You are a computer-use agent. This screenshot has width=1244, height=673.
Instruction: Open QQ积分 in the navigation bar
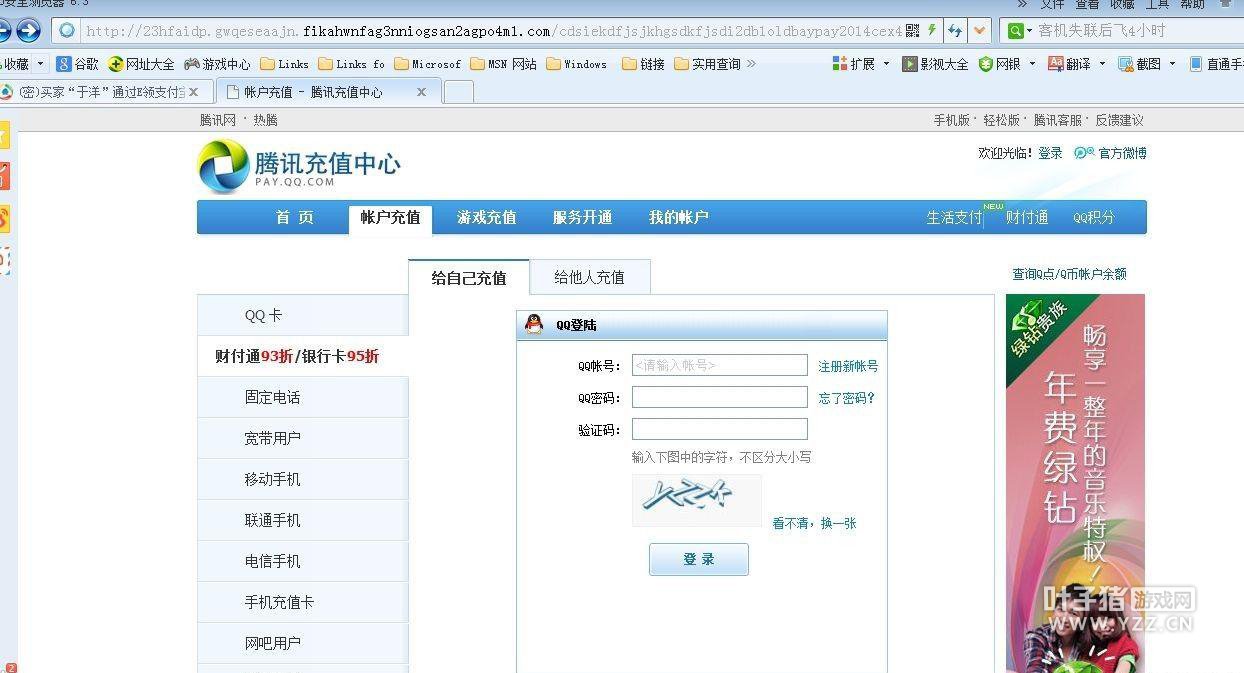click(x=1094, y=217)
